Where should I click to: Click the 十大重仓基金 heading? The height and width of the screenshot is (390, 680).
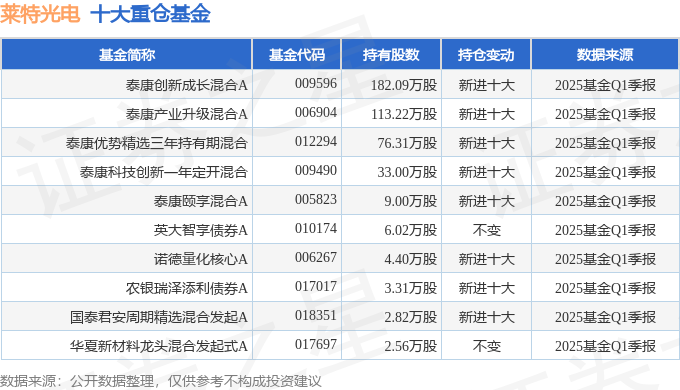[150, 13]
